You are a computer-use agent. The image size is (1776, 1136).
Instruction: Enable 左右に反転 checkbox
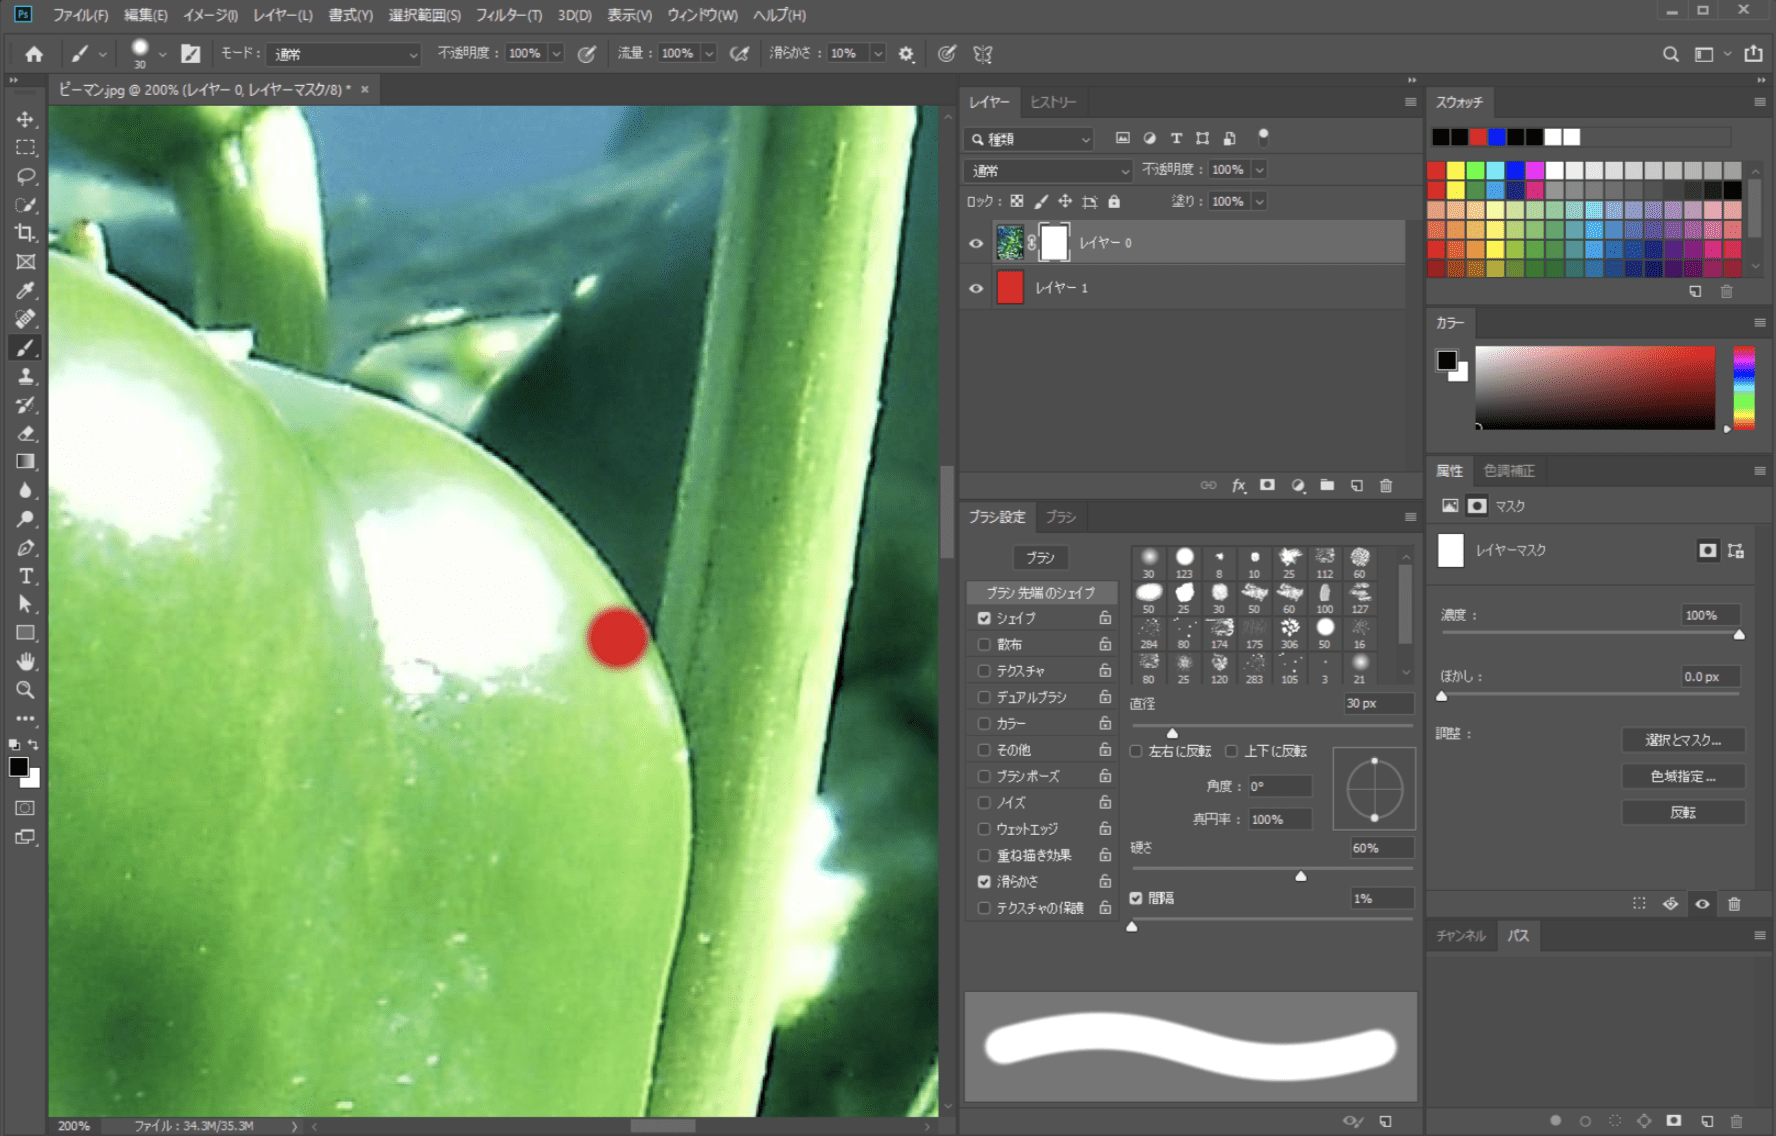click(1136, 751)
